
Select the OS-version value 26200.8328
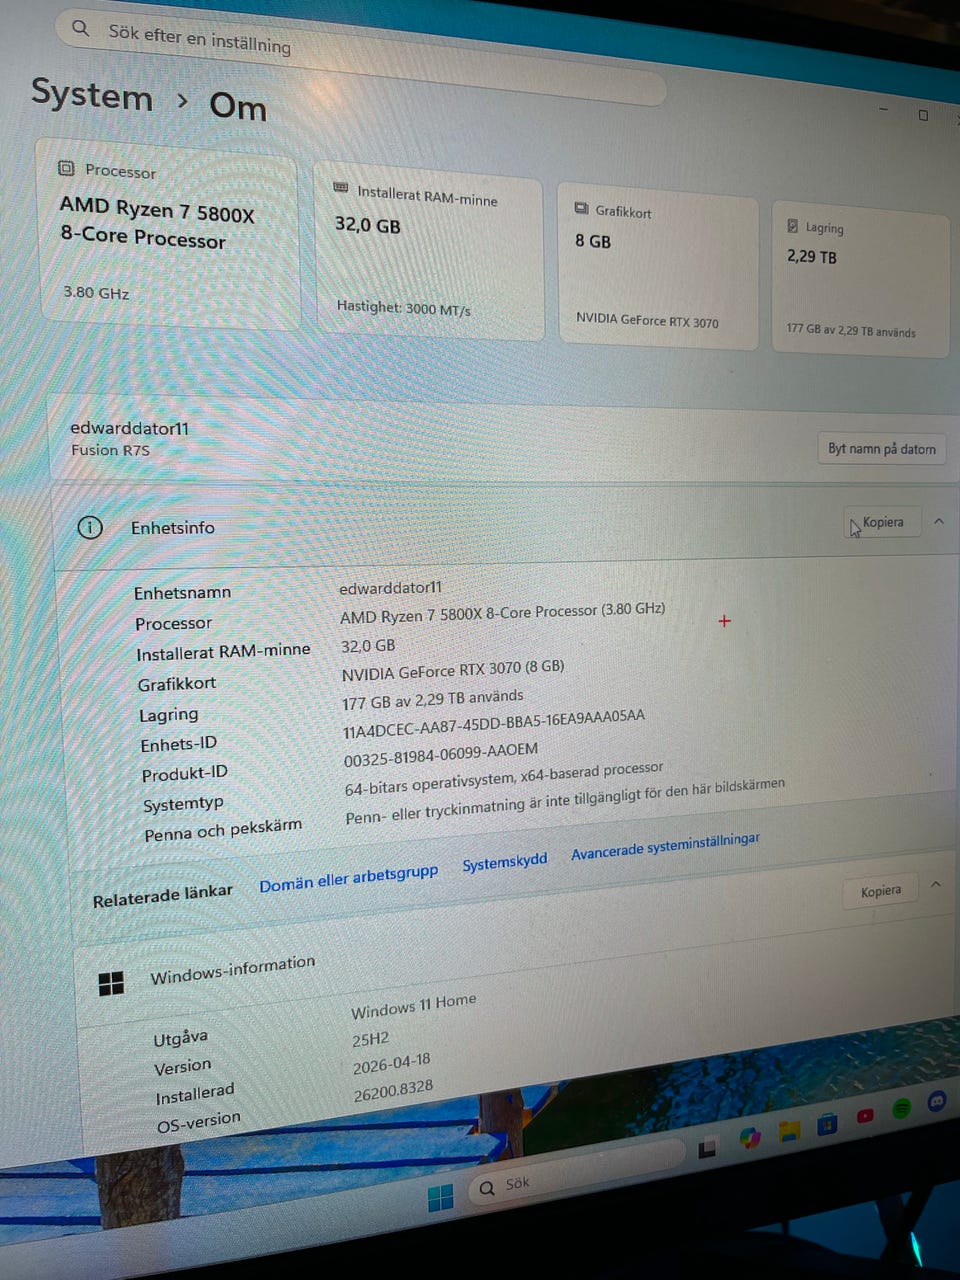click(x=393, y=1091)
